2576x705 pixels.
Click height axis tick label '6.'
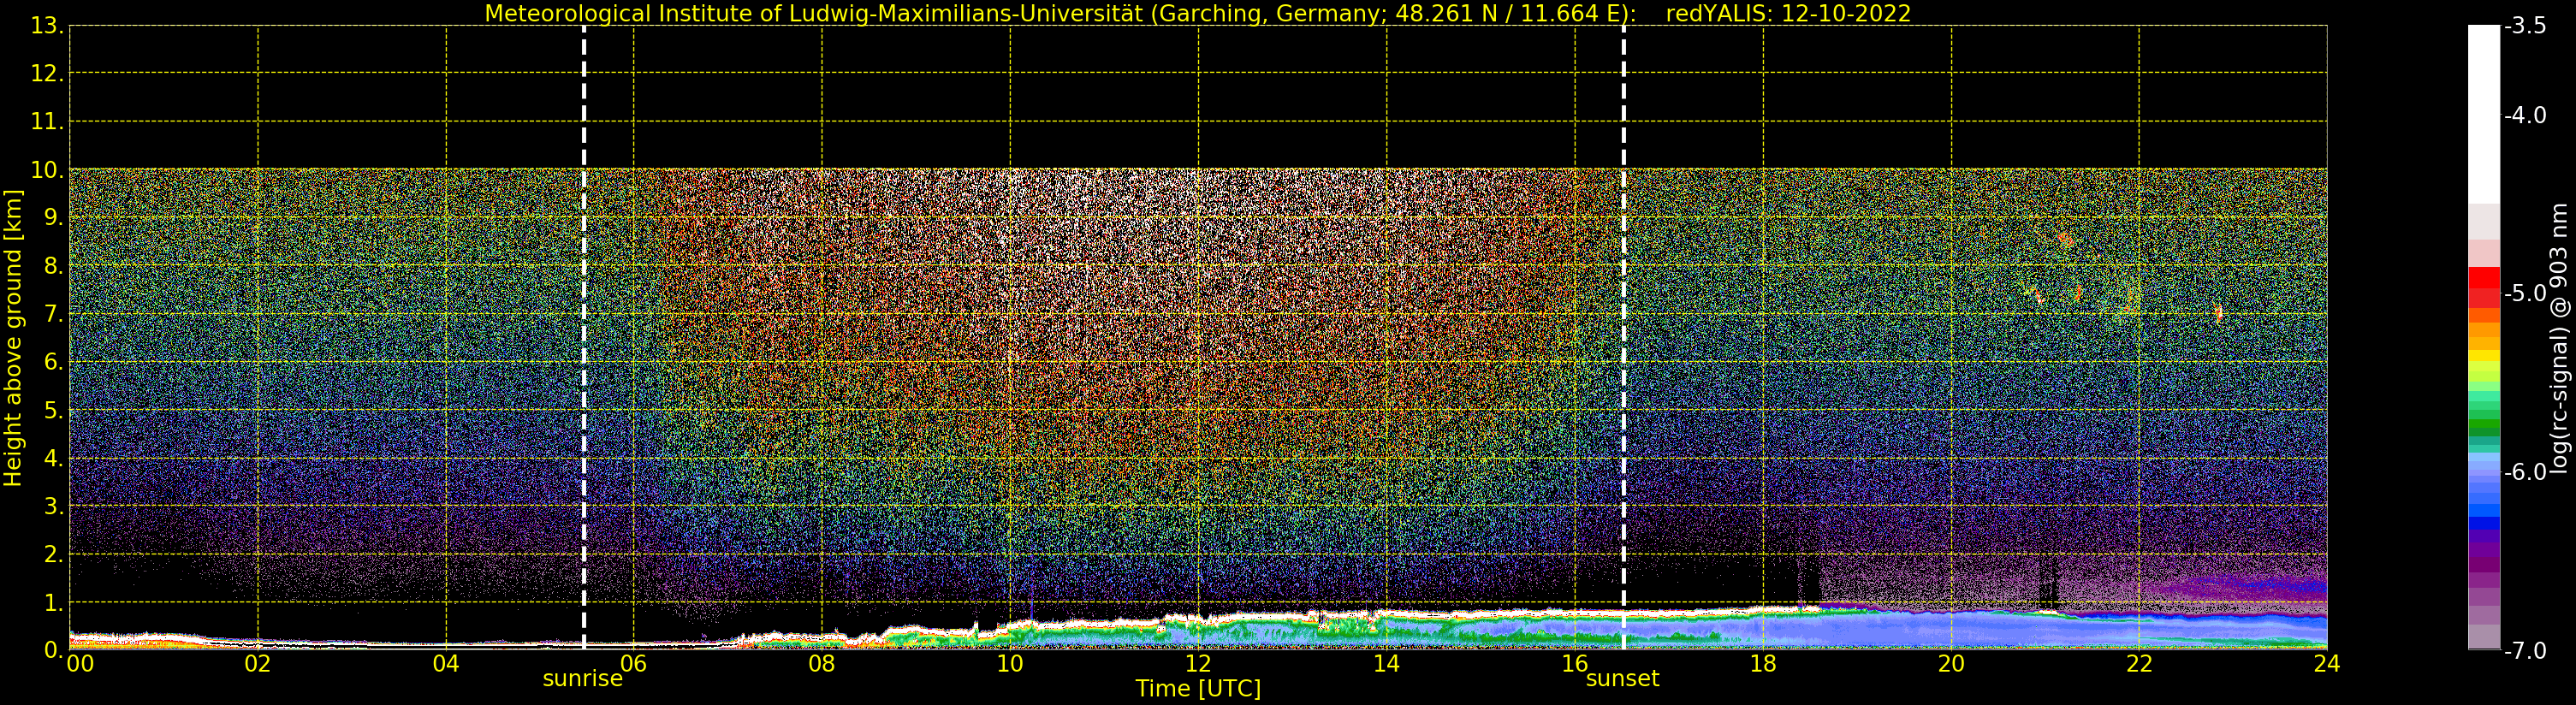tap(53, 362)
